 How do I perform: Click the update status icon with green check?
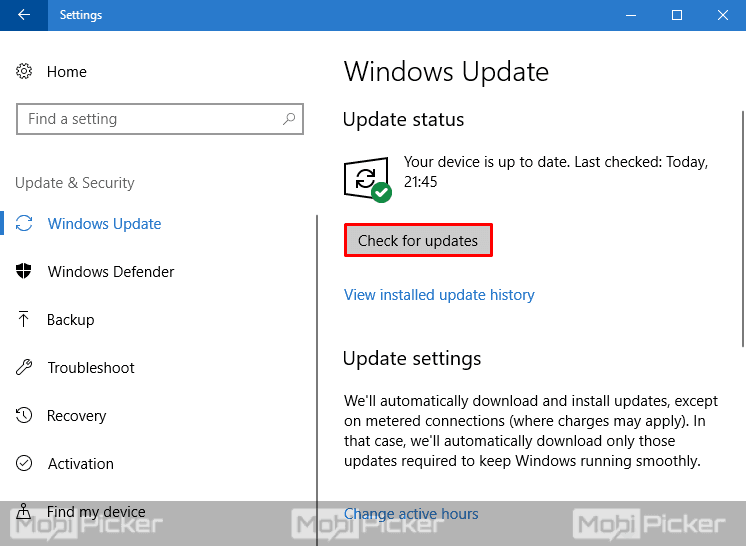coord(367,179)
